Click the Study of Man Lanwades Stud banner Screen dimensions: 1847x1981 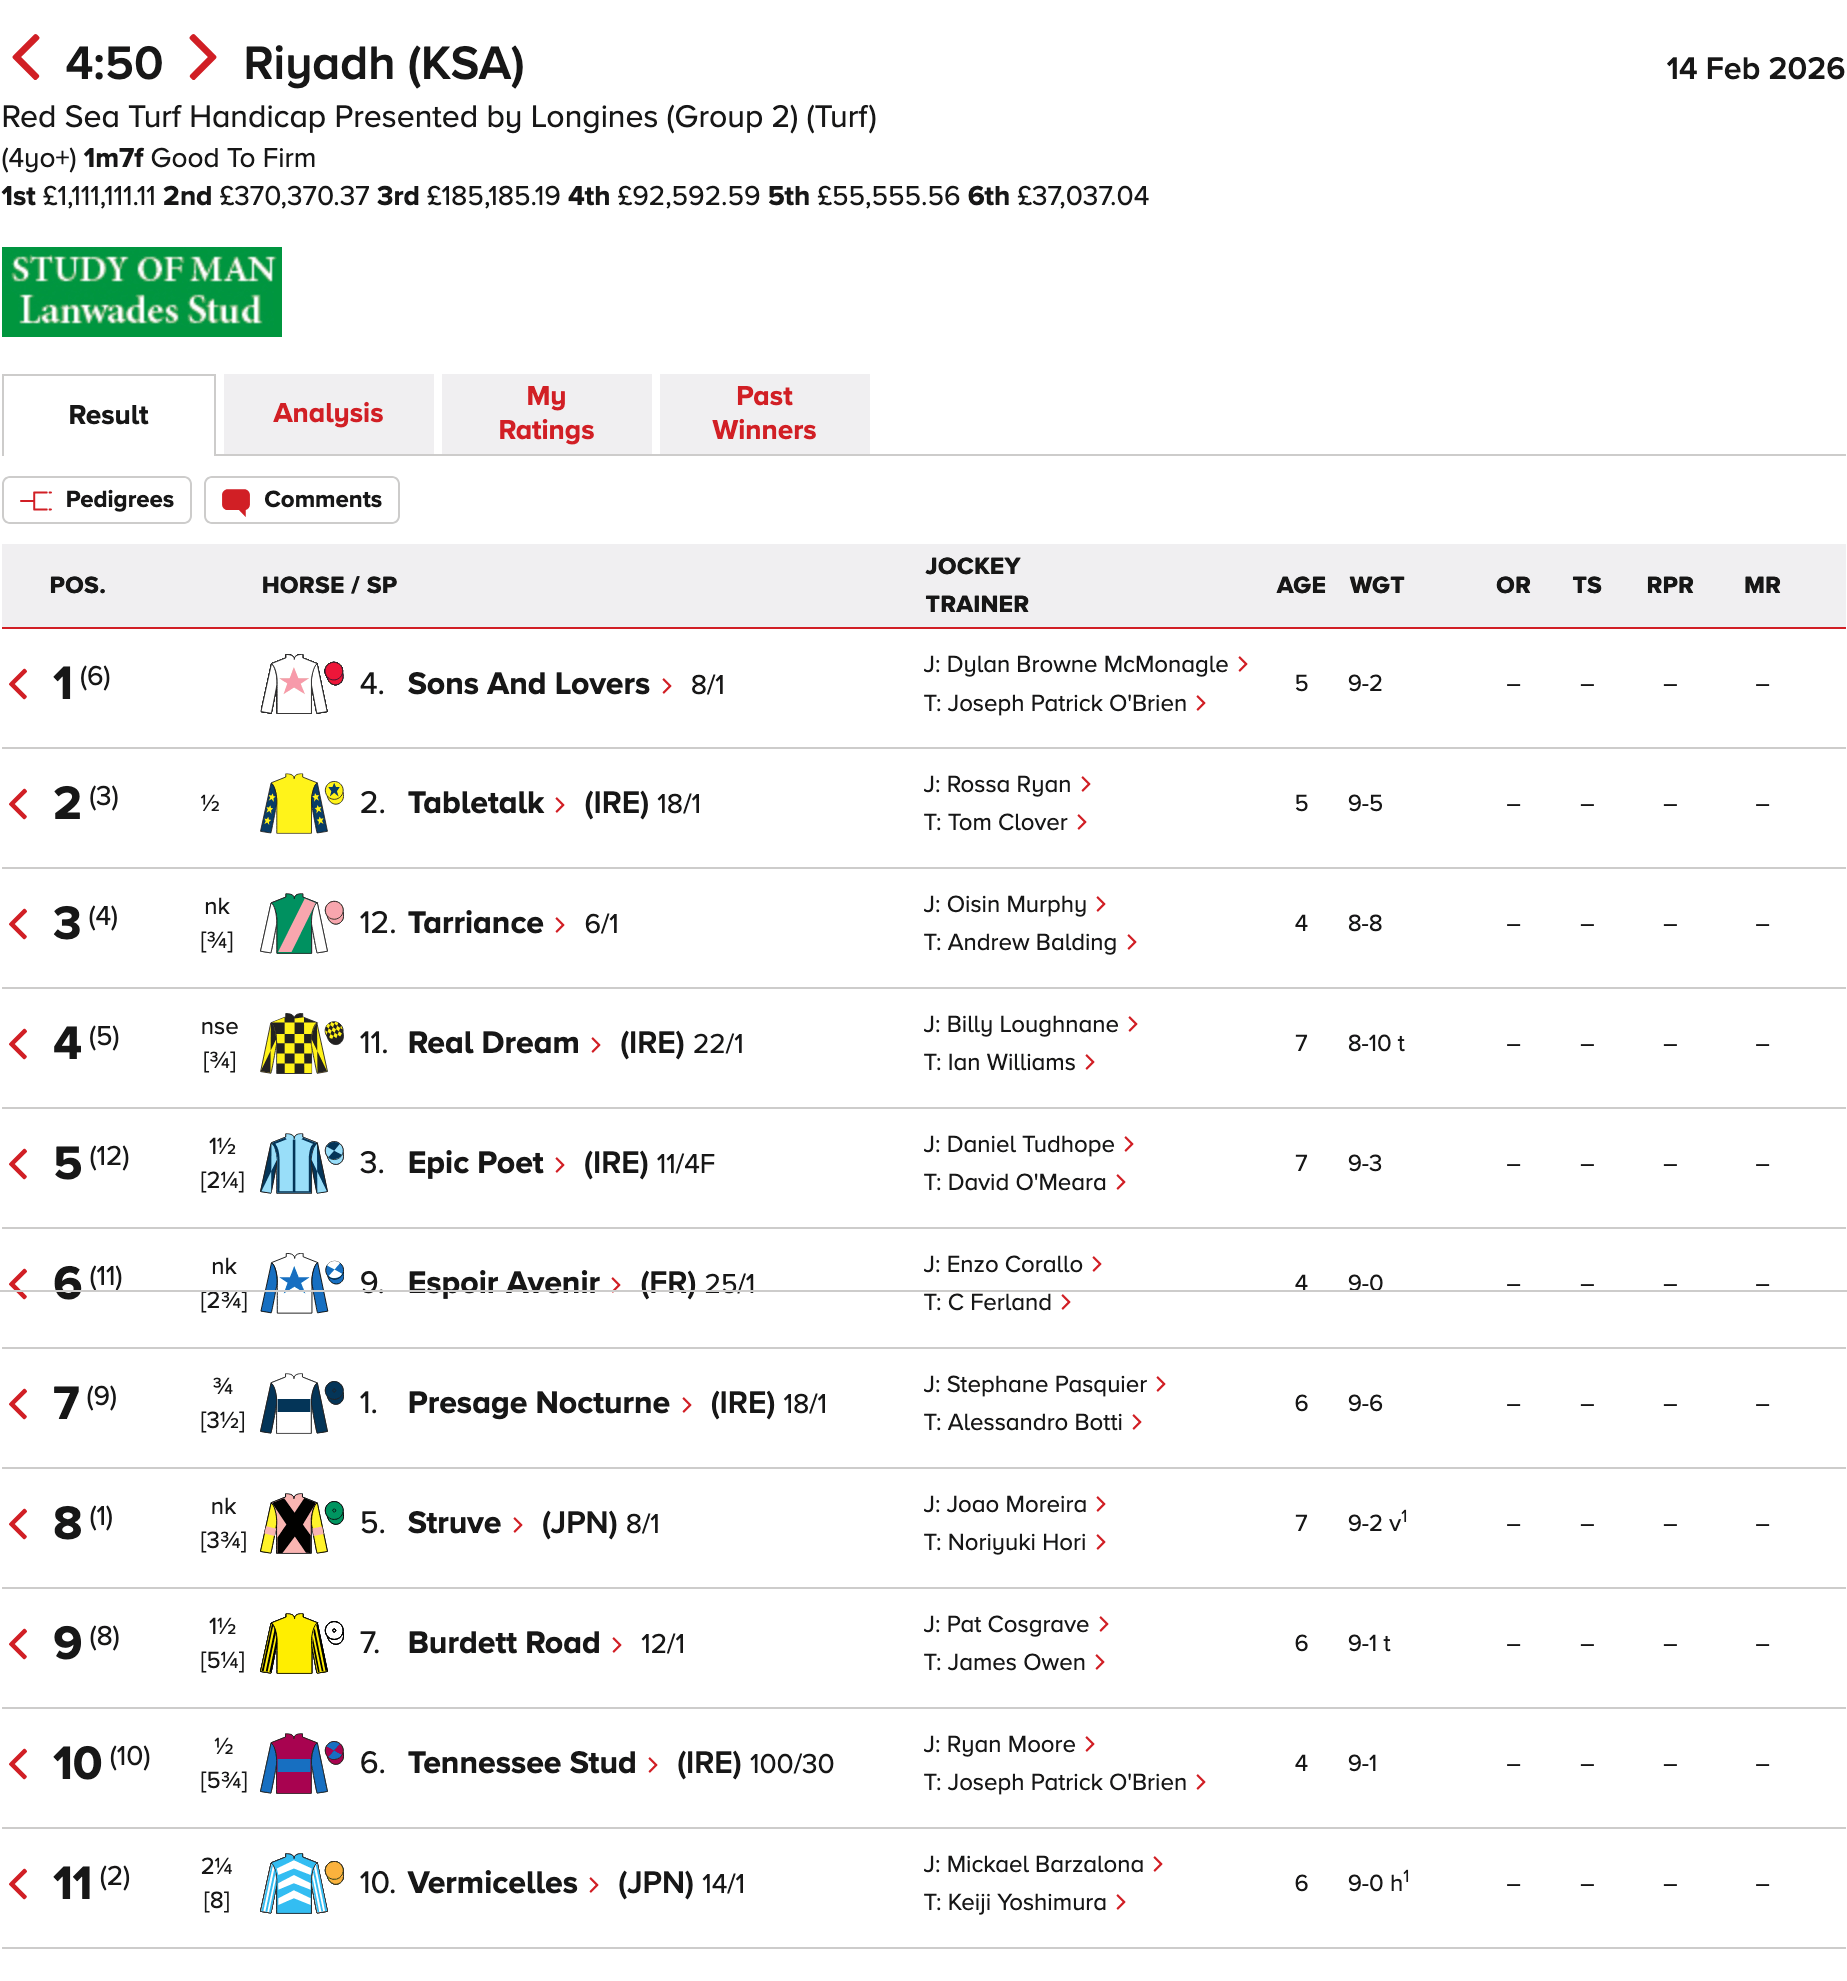(x=142, y=292)
